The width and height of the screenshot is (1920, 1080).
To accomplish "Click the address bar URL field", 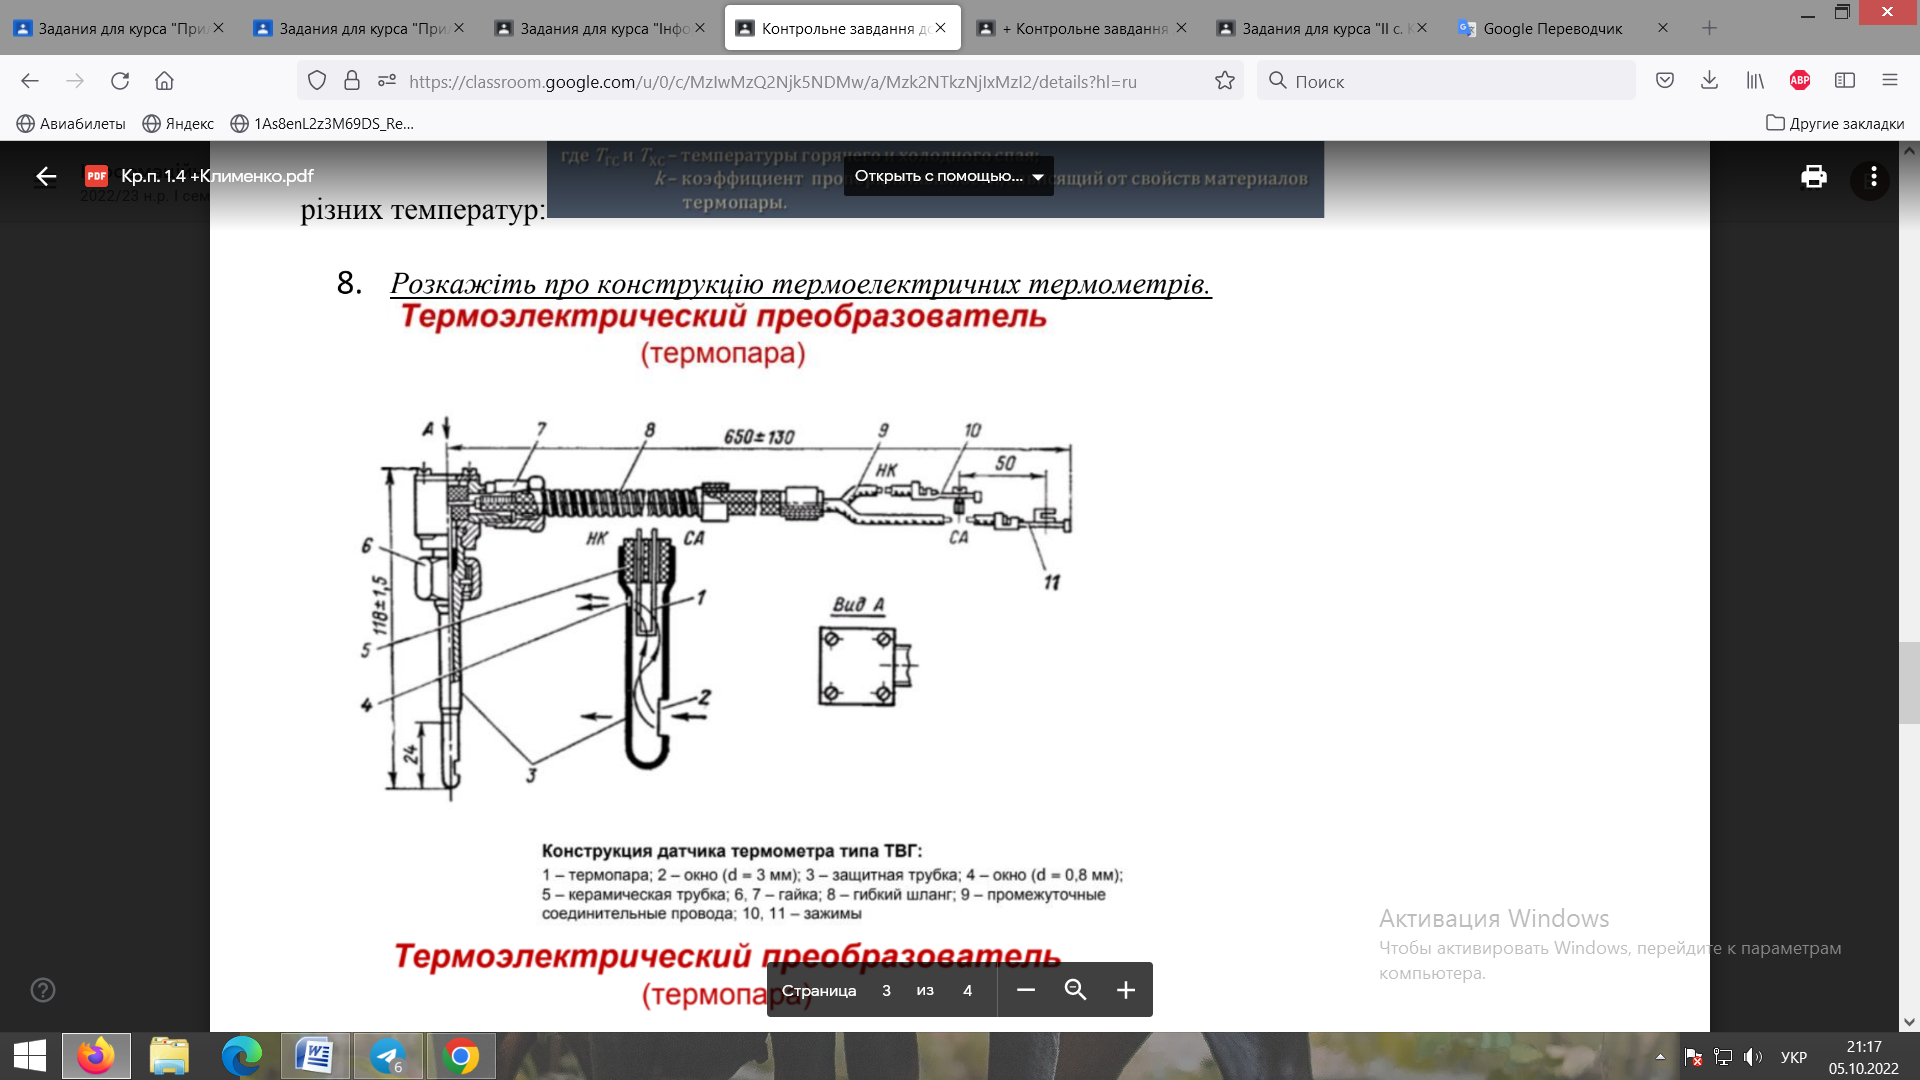I will (x=772, y=82).
